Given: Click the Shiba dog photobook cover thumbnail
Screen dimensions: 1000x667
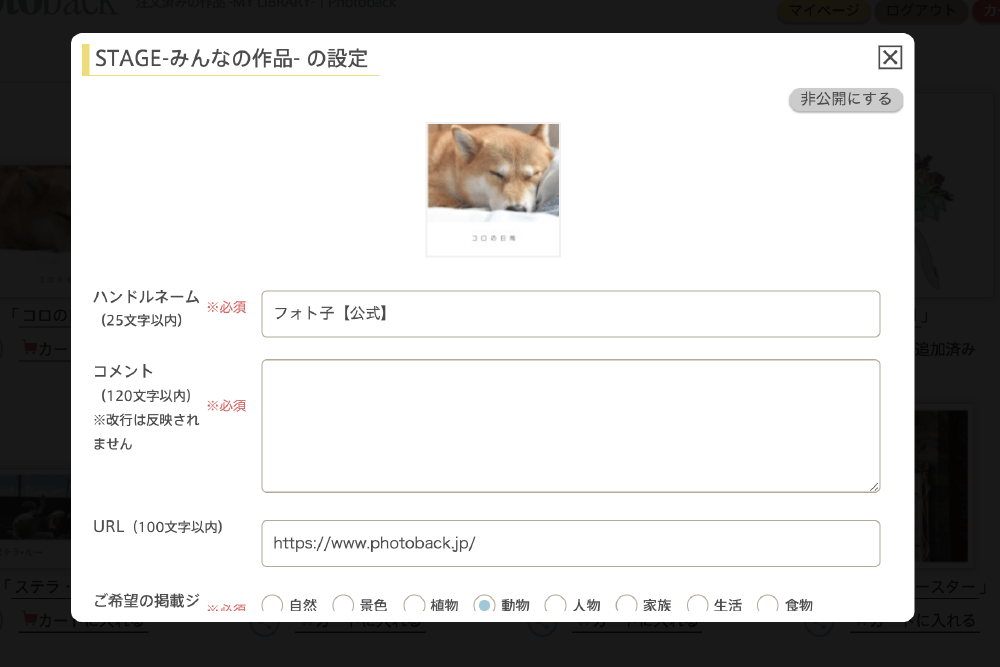Looking at the screenshot, I should tap(493, 189).
